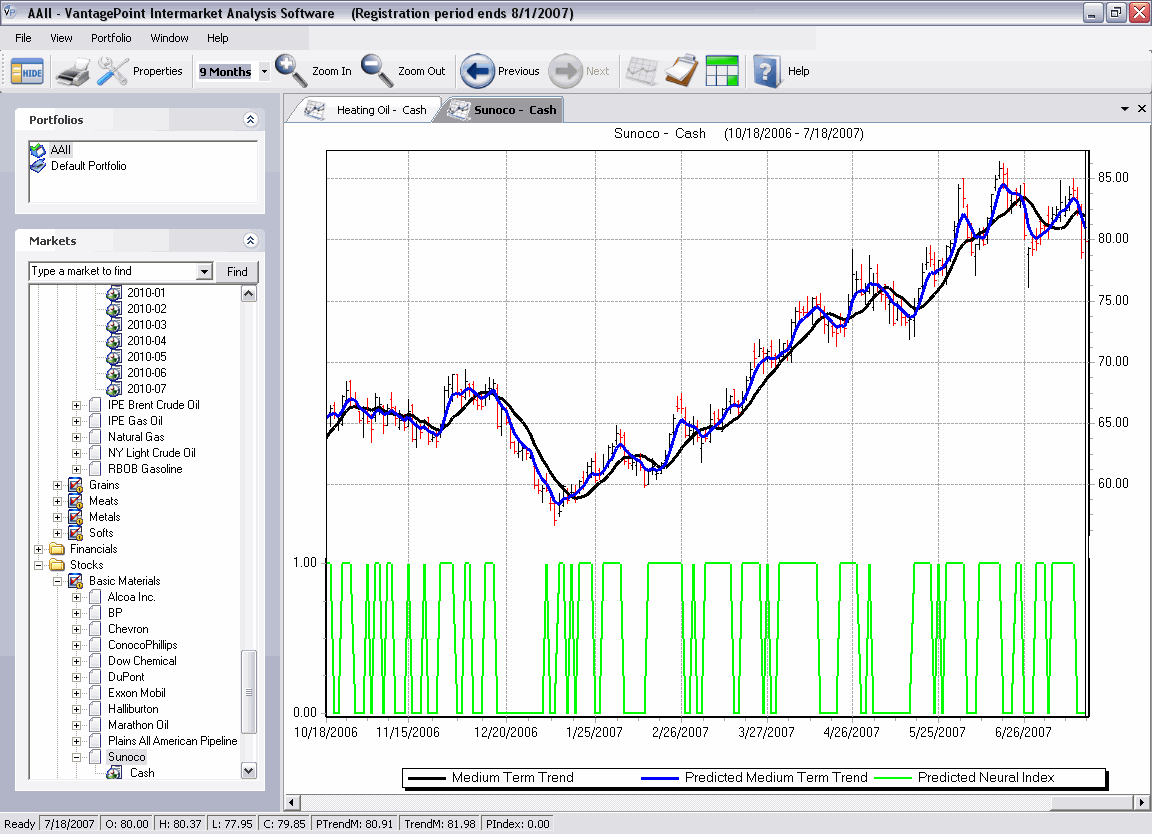Click the Zoom Out magnifier icon

tap(377, 71)
